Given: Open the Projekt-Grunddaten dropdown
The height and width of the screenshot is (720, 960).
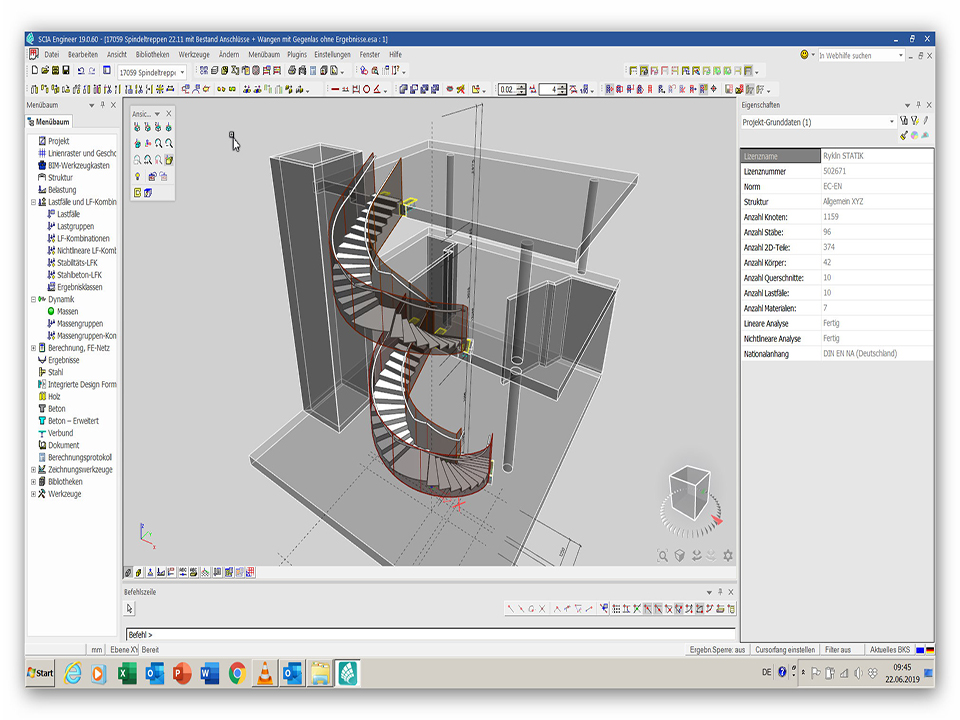Looking at the screenshot, I should [x=892, y=122].
